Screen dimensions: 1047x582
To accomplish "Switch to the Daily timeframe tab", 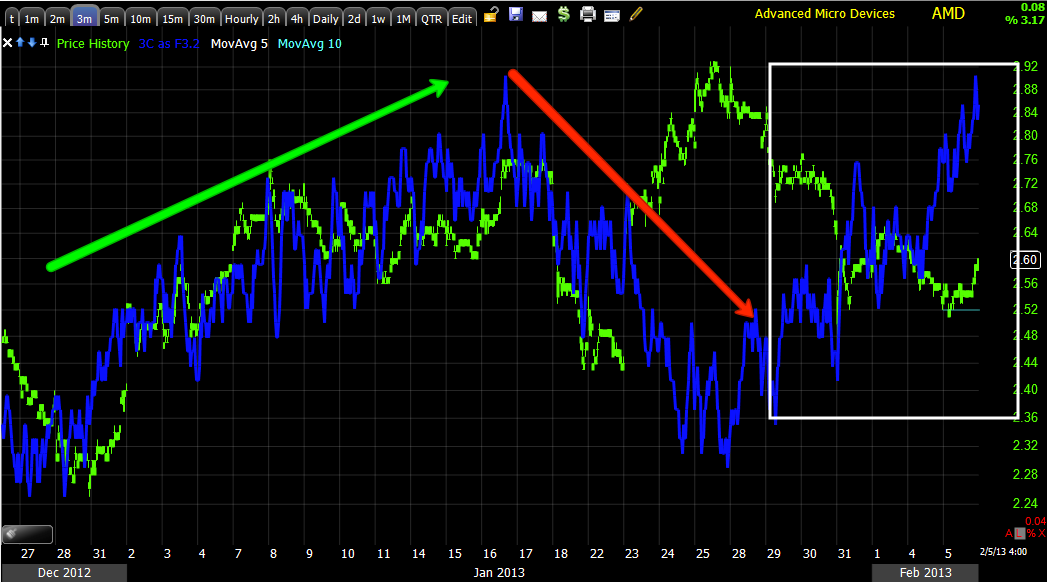I will (x=326, y=18).
